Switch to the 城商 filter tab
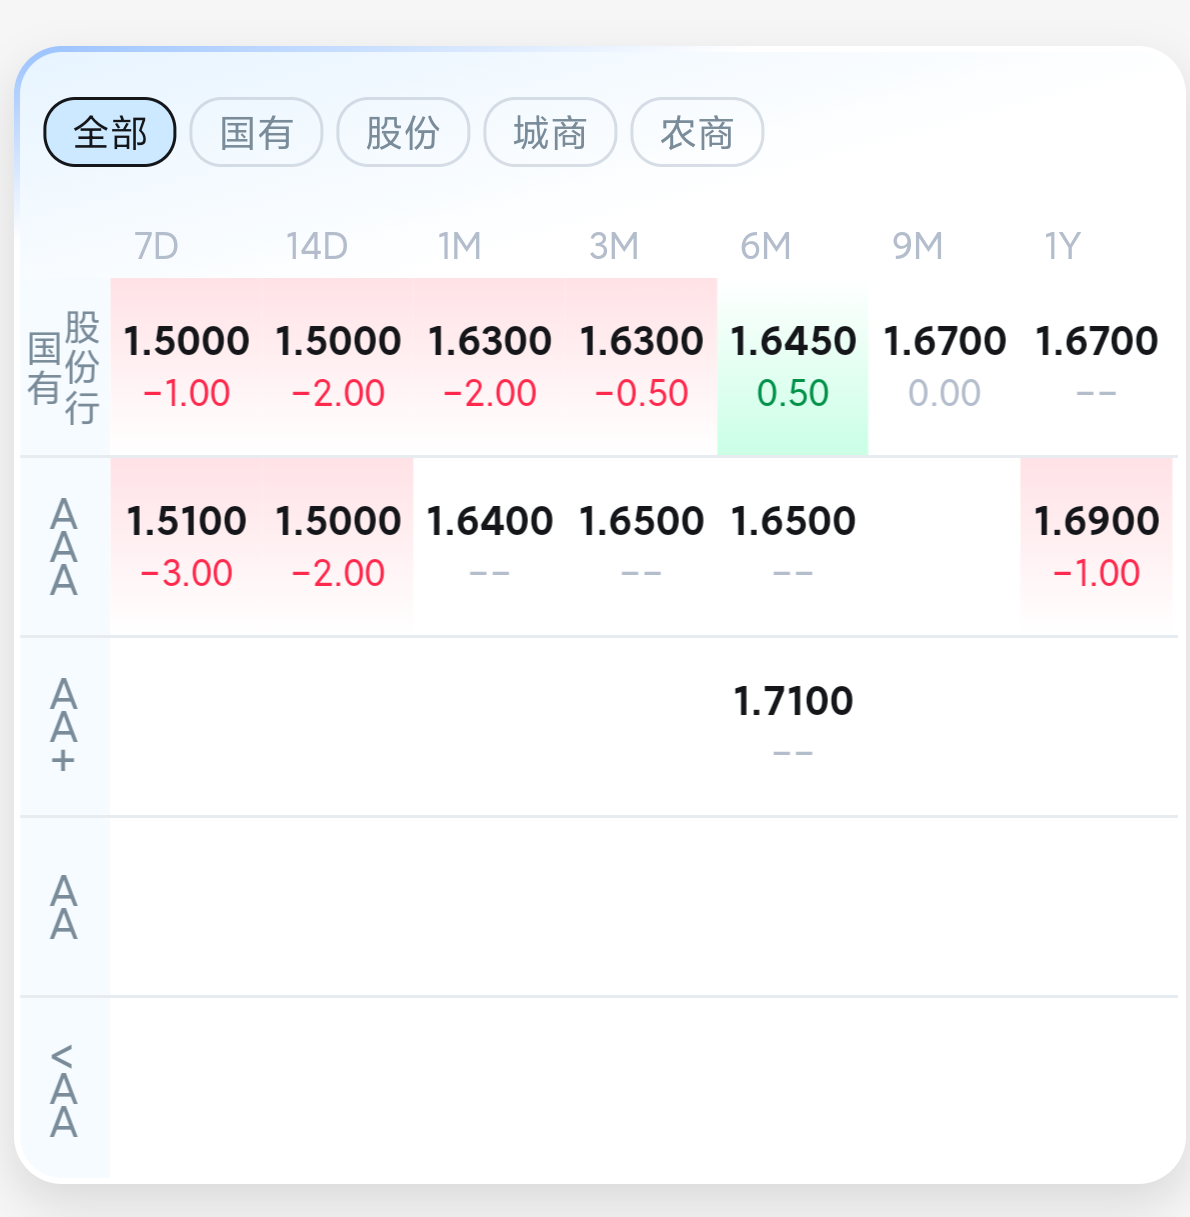 [x=550, y=132]
